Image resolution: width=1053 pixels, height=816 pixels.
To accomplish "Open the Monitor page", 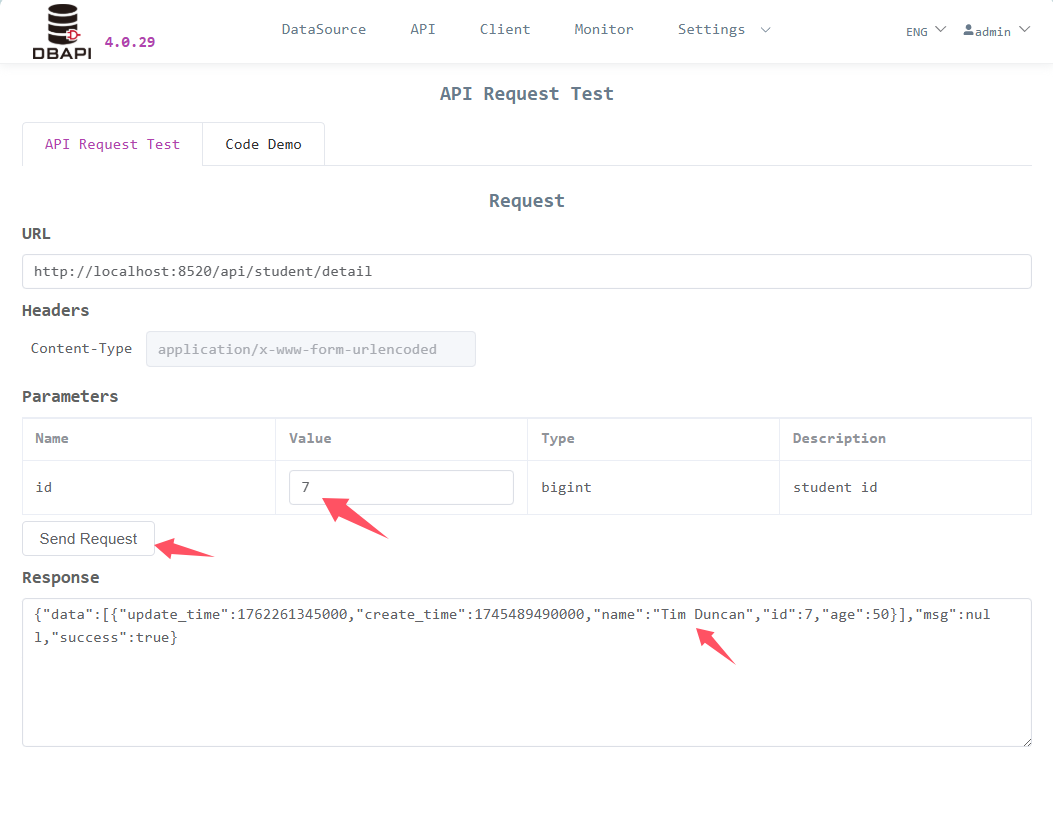I will click(x=603, y=29).
